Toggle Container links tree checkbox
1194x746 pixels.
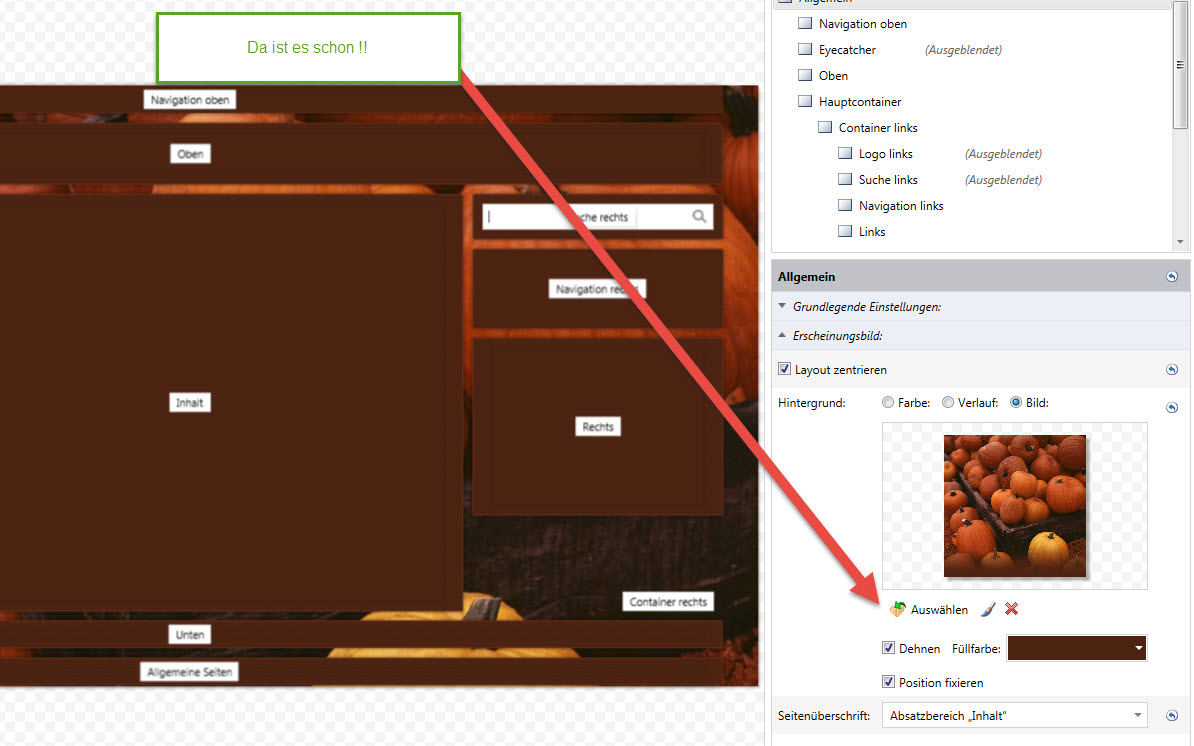pos(825,127)
